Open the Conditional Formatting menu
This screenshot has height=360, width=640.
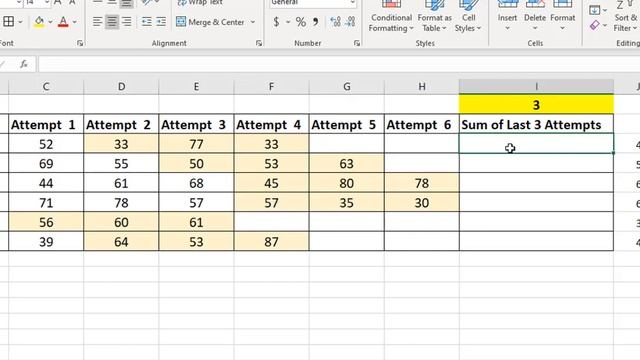pyautogui.click(x=391, y=16)
